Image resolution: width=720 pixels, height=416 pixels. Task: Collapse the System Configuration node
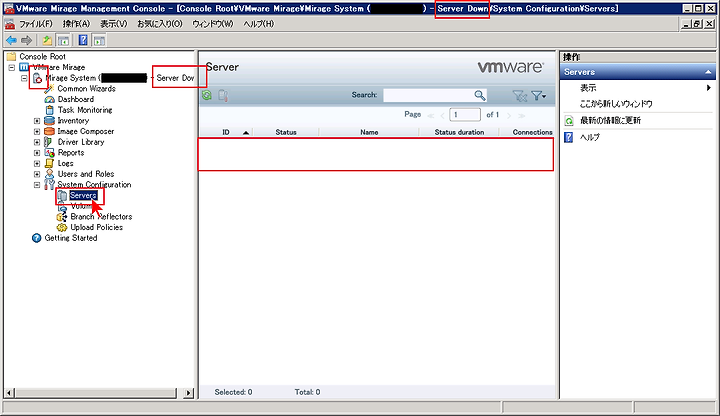[37, 185]
